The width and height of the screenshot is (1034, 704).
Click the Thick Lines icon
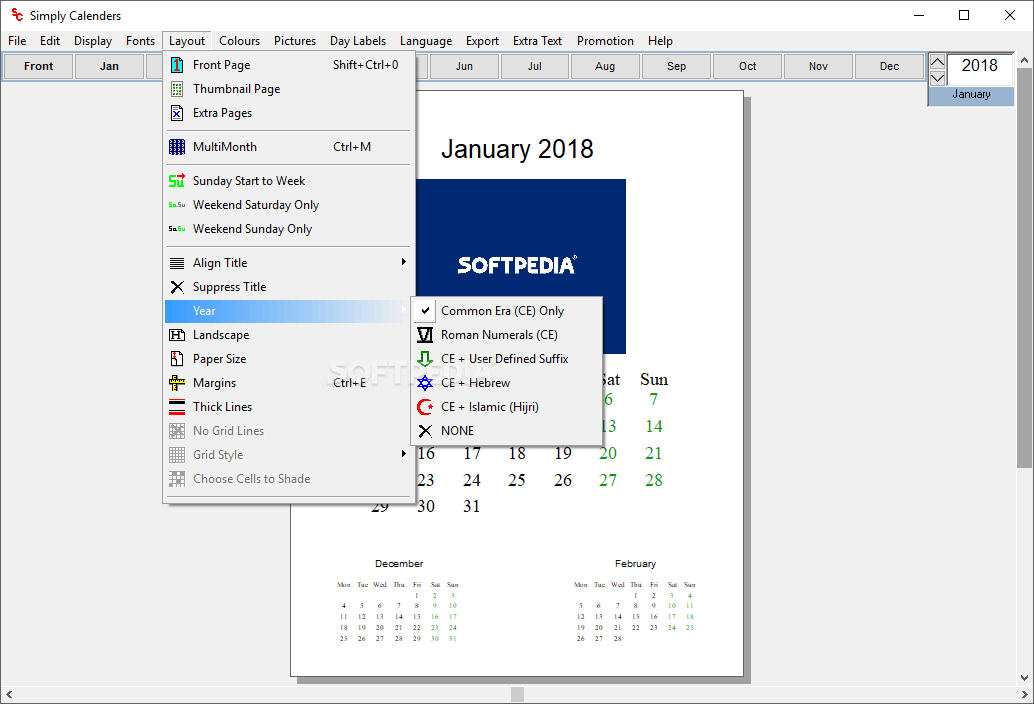[177, 407]
